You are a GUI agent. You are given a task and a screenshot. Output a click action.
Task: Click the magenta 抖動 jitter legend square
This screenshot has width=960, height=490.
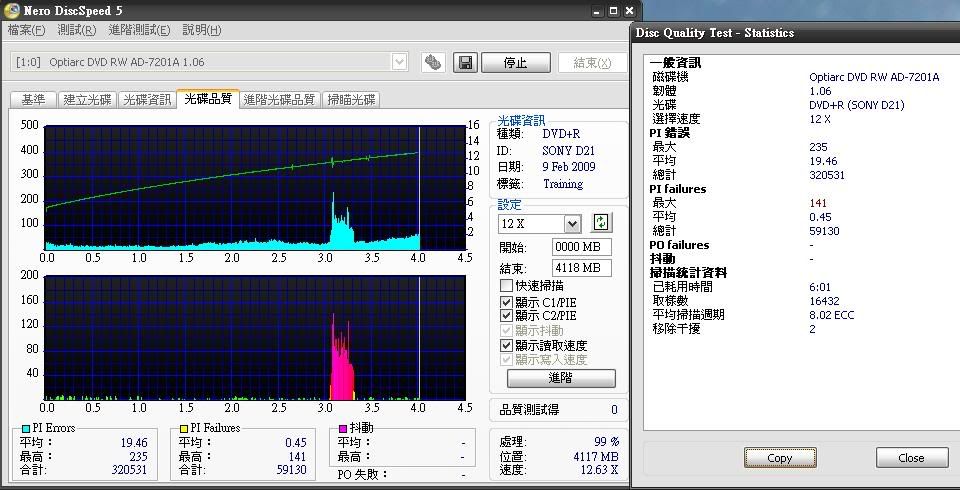click(x=342, y=429)
